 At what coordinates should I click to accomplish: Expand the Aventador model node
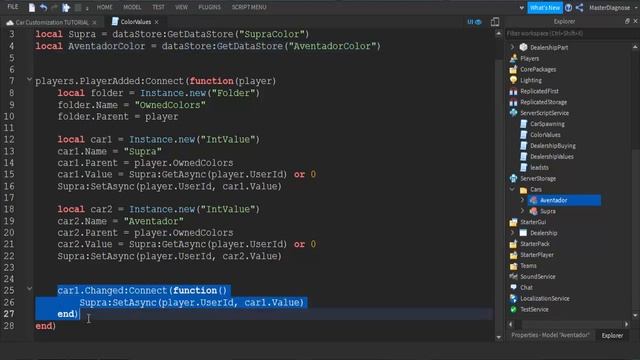[522, 200]
